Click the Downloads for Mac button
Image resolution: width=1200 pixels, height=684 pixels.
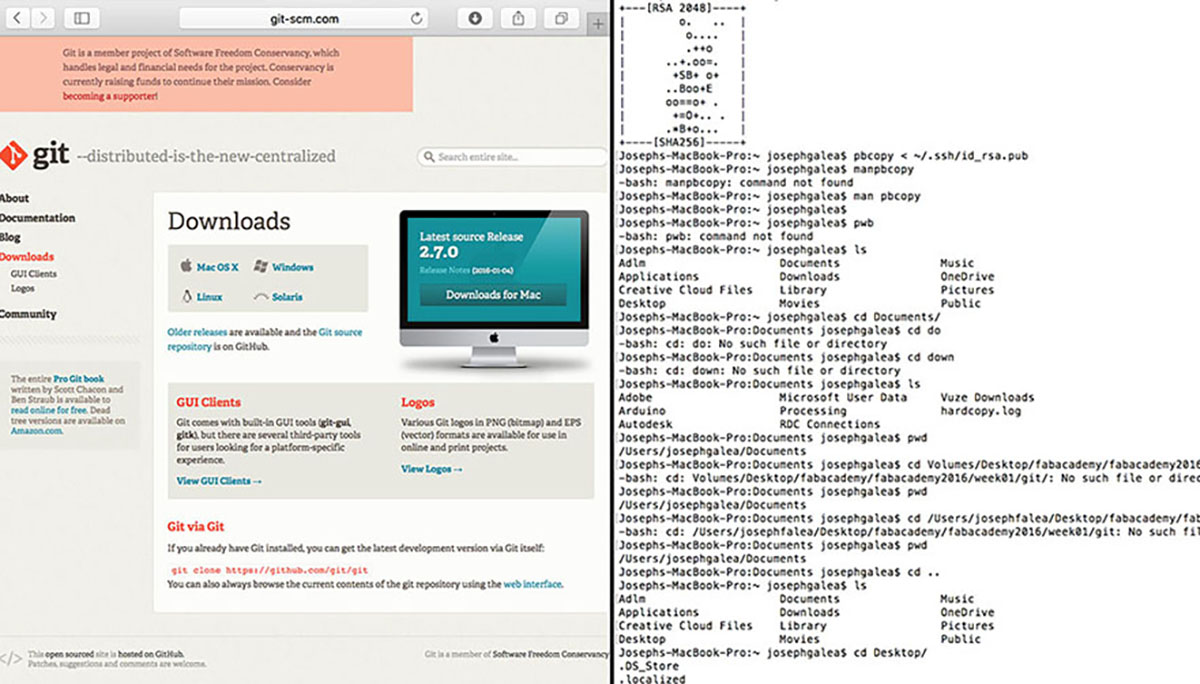[x=492, y=295]
